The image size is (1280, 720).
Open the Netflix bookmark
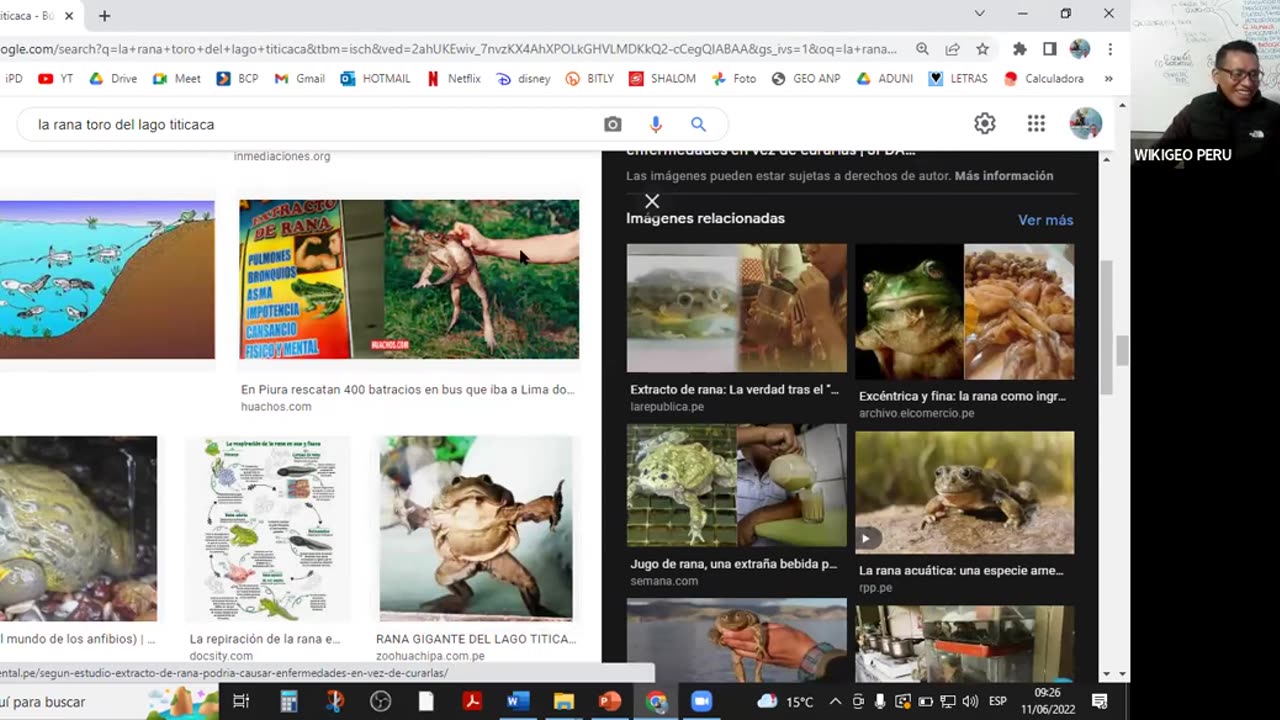[x=453, y=78]
